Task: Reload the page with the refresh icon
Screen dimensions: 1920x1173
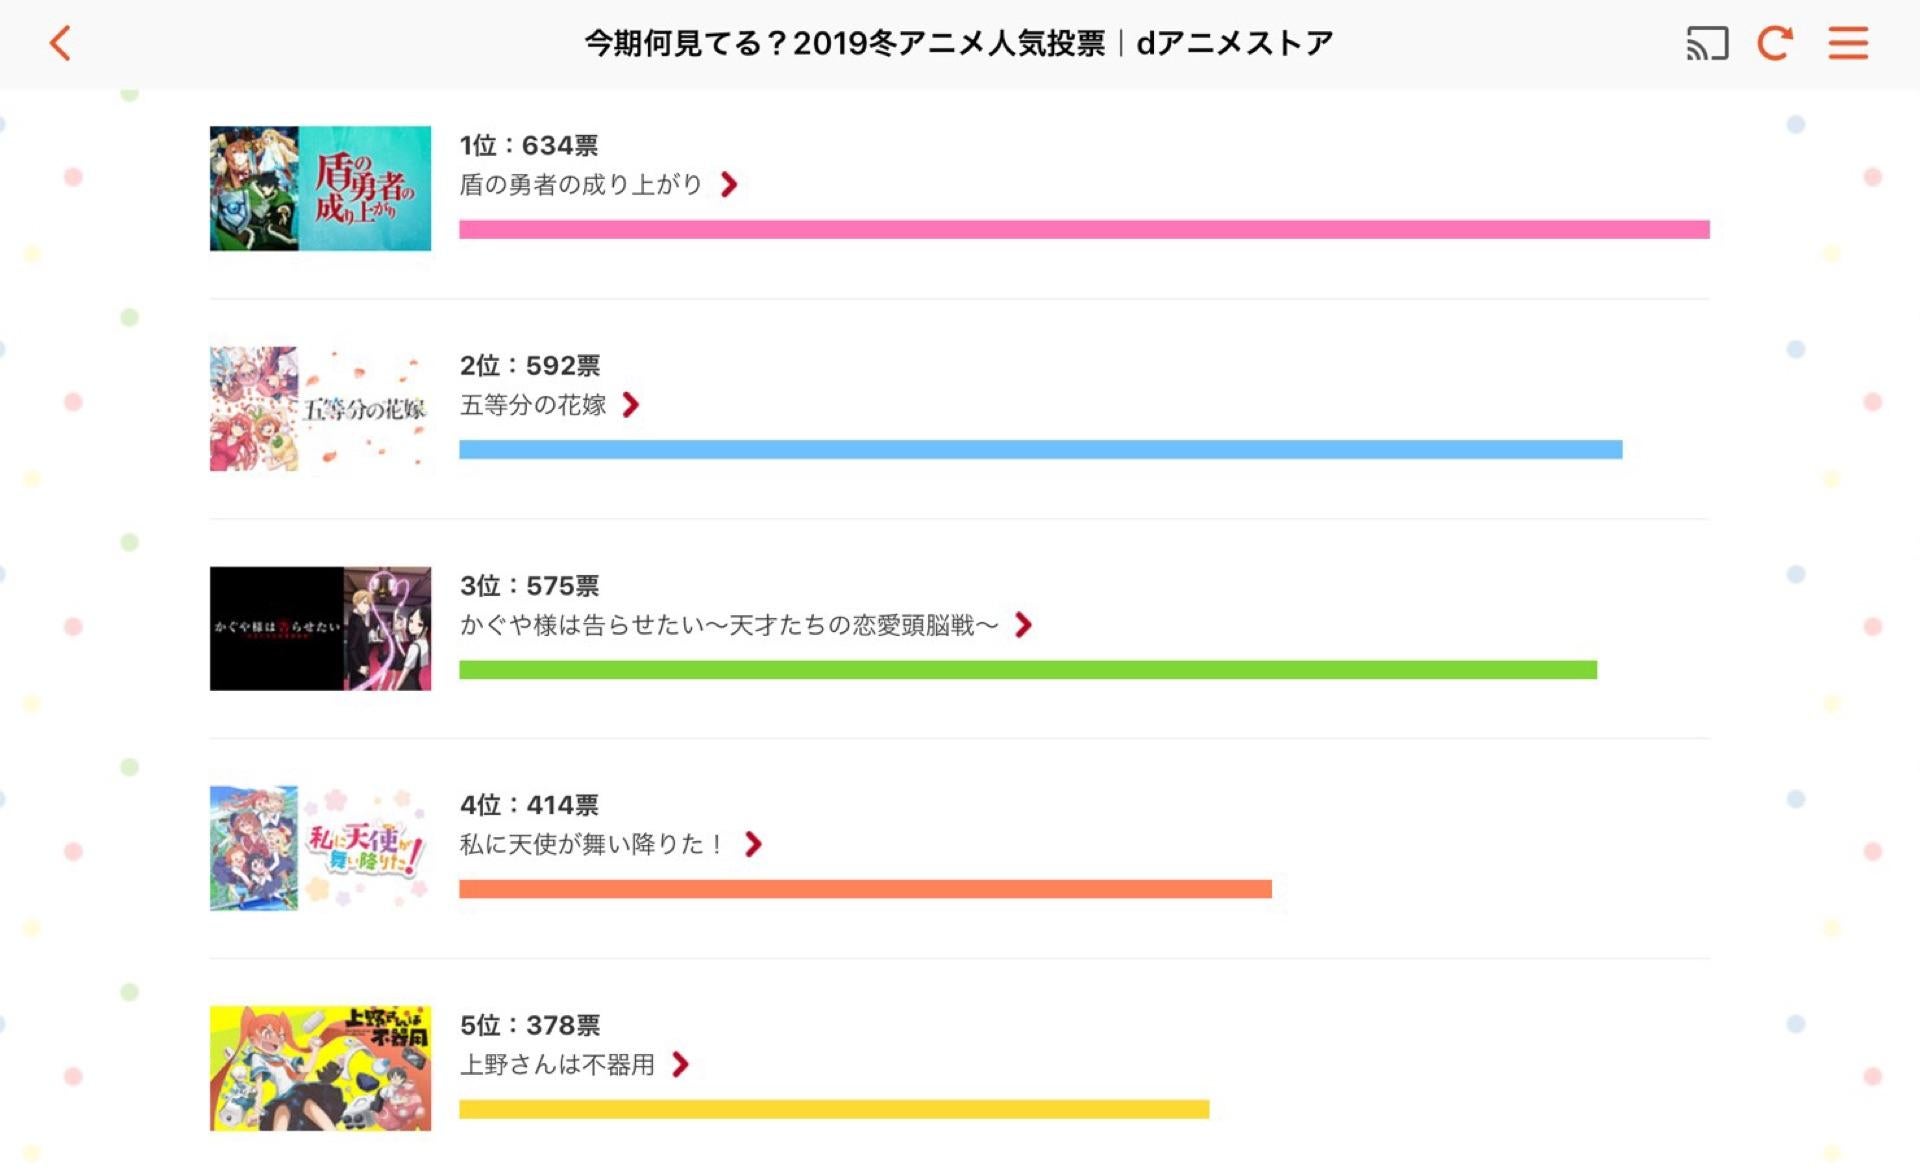Action: [x=1775, y=43]
